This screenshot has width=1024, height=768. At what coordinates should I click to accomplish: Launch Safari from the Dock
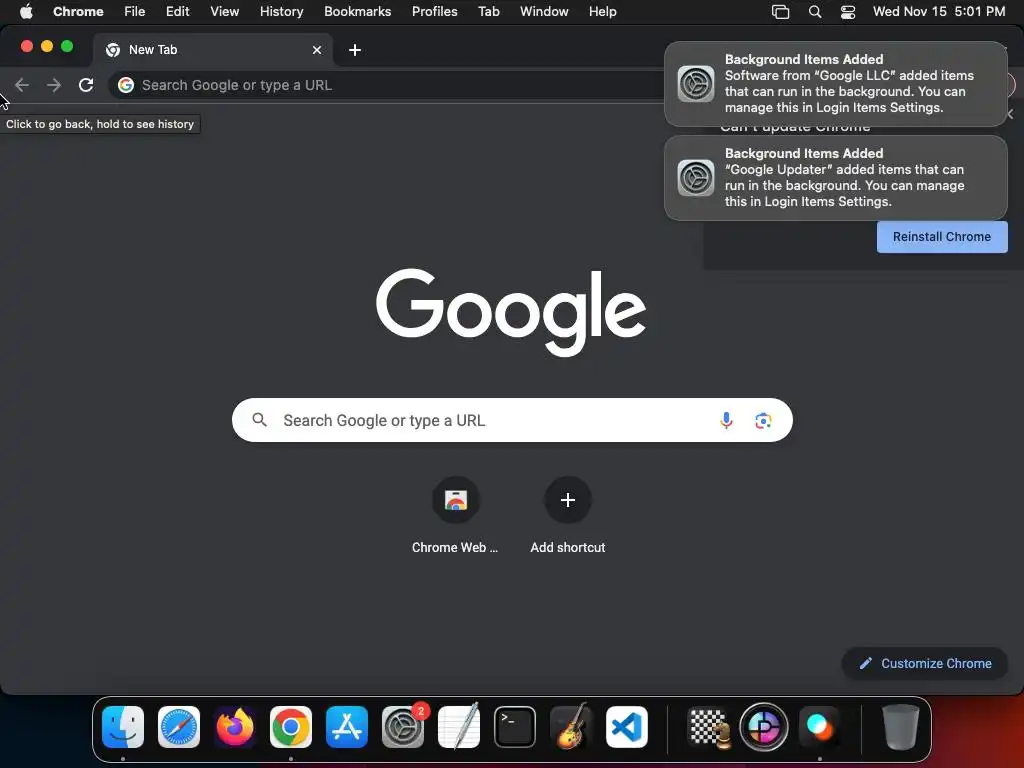click(x=179, y=727)
